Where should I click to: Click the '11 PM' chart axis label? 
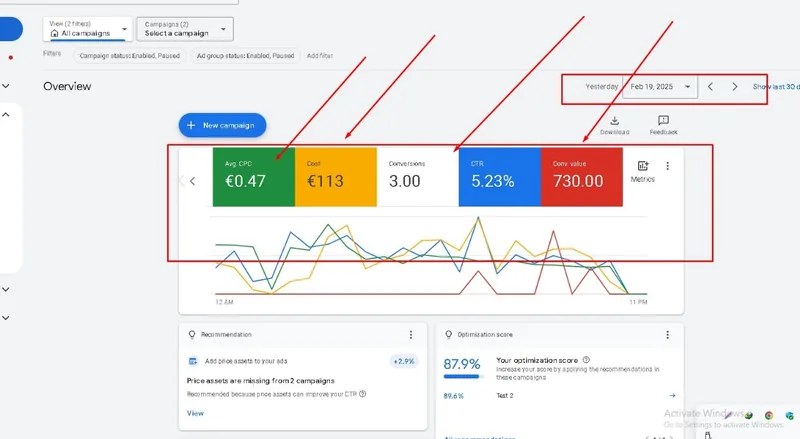click(638, 302)
